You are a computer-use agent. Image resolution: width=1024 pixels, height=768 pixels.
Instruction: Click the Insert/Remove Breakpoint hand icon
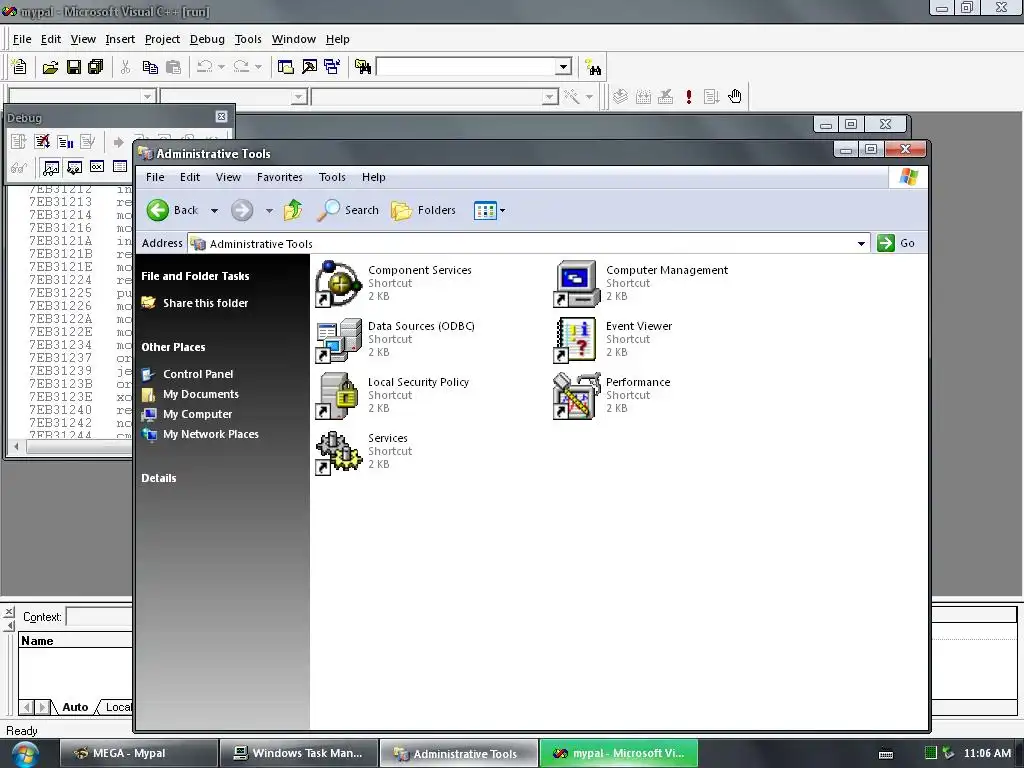coord(735,97)
